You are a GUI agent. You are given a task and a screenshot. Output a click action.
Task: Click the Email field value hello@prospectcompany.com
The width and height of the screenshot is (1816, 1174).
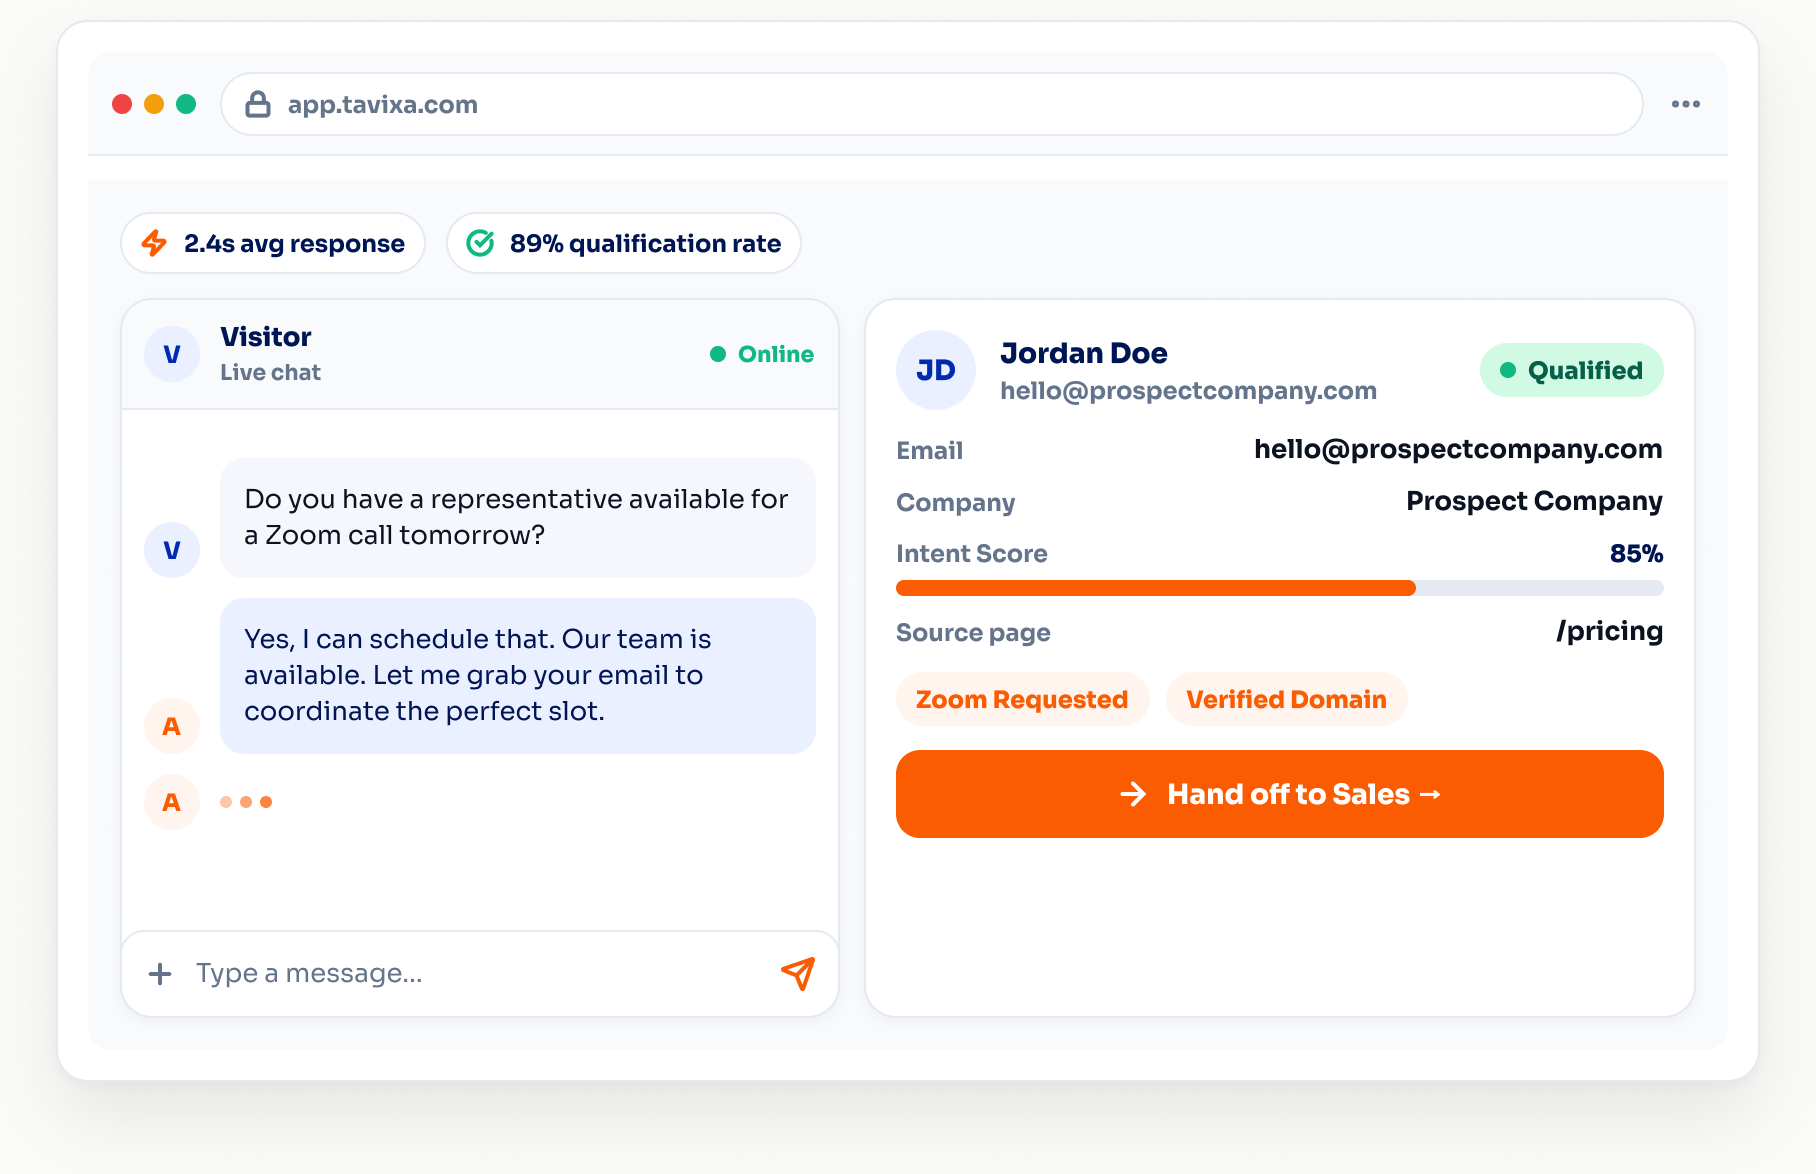(1458, 449)
